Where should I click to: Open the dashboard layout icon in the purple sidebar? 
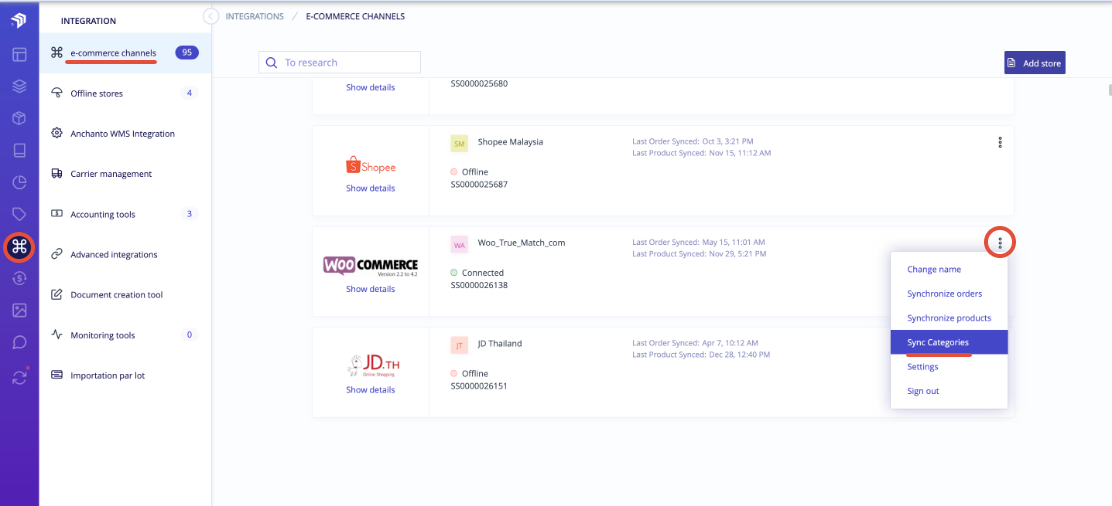[19, 54]
